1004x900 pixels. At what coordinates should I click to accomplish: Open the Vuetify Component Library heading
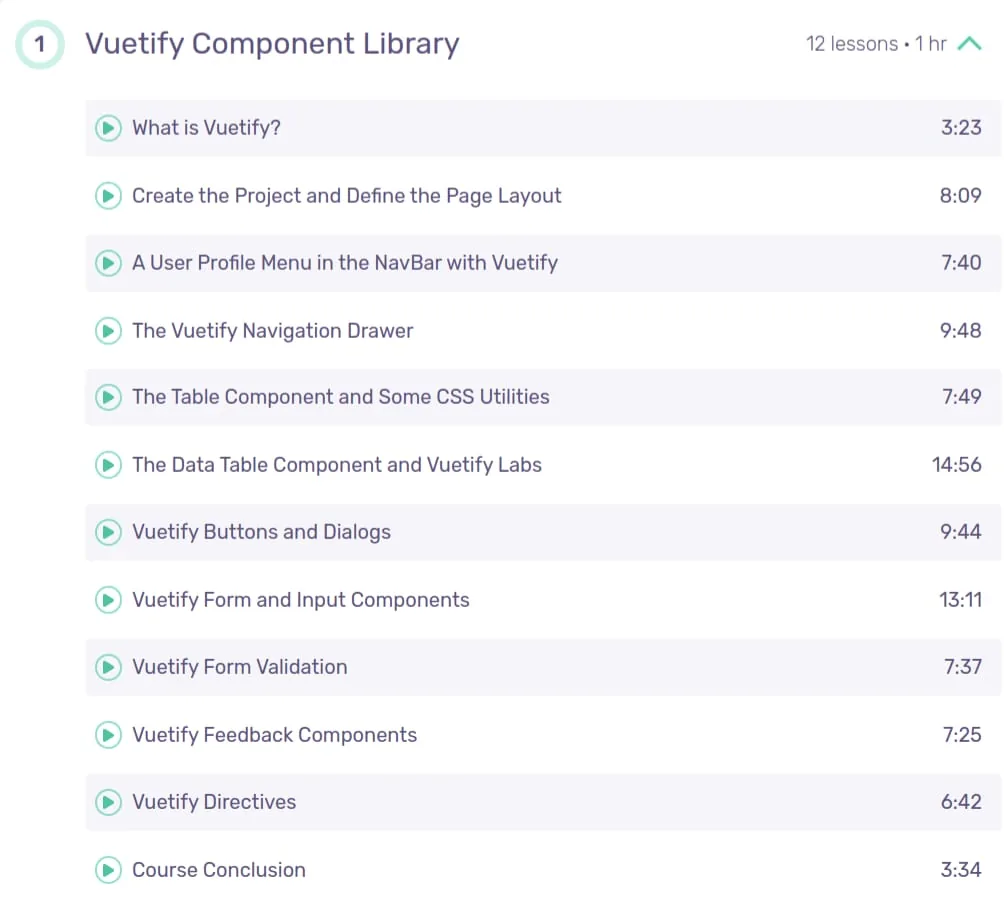(272, 44)
